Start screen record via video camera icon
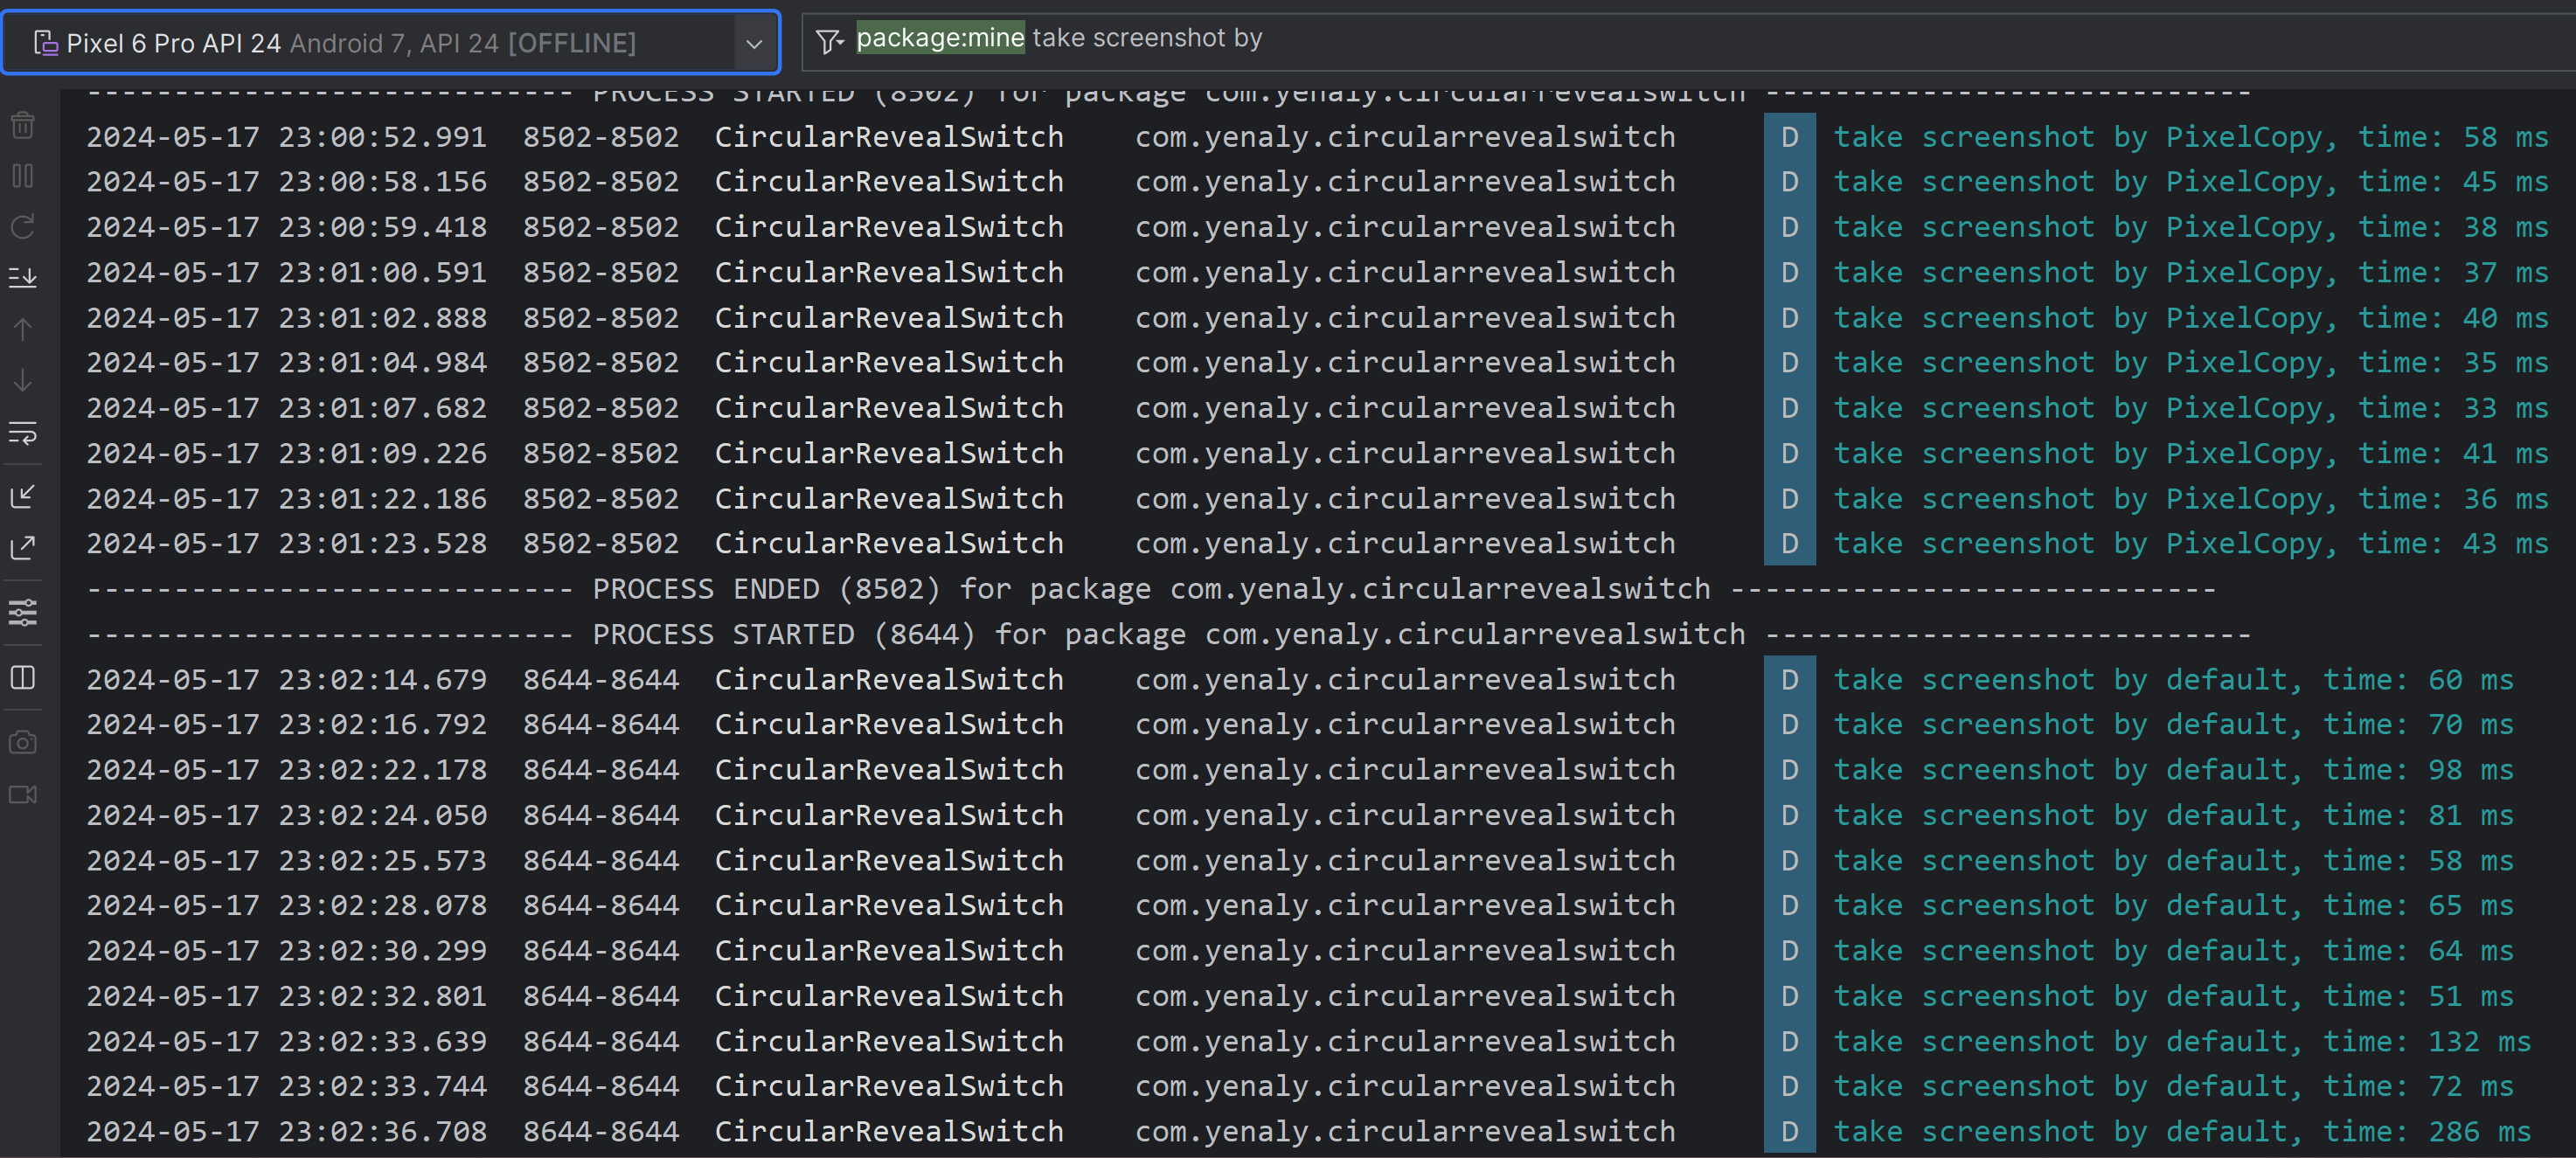The image size is (2576, 1158). click(23, 794)
